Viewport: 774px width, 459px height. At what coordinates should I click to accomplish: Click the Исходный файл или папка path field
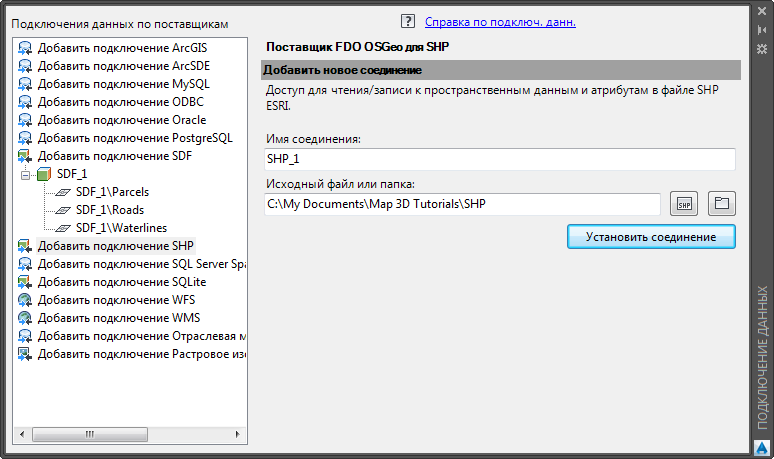coord(463,204)
